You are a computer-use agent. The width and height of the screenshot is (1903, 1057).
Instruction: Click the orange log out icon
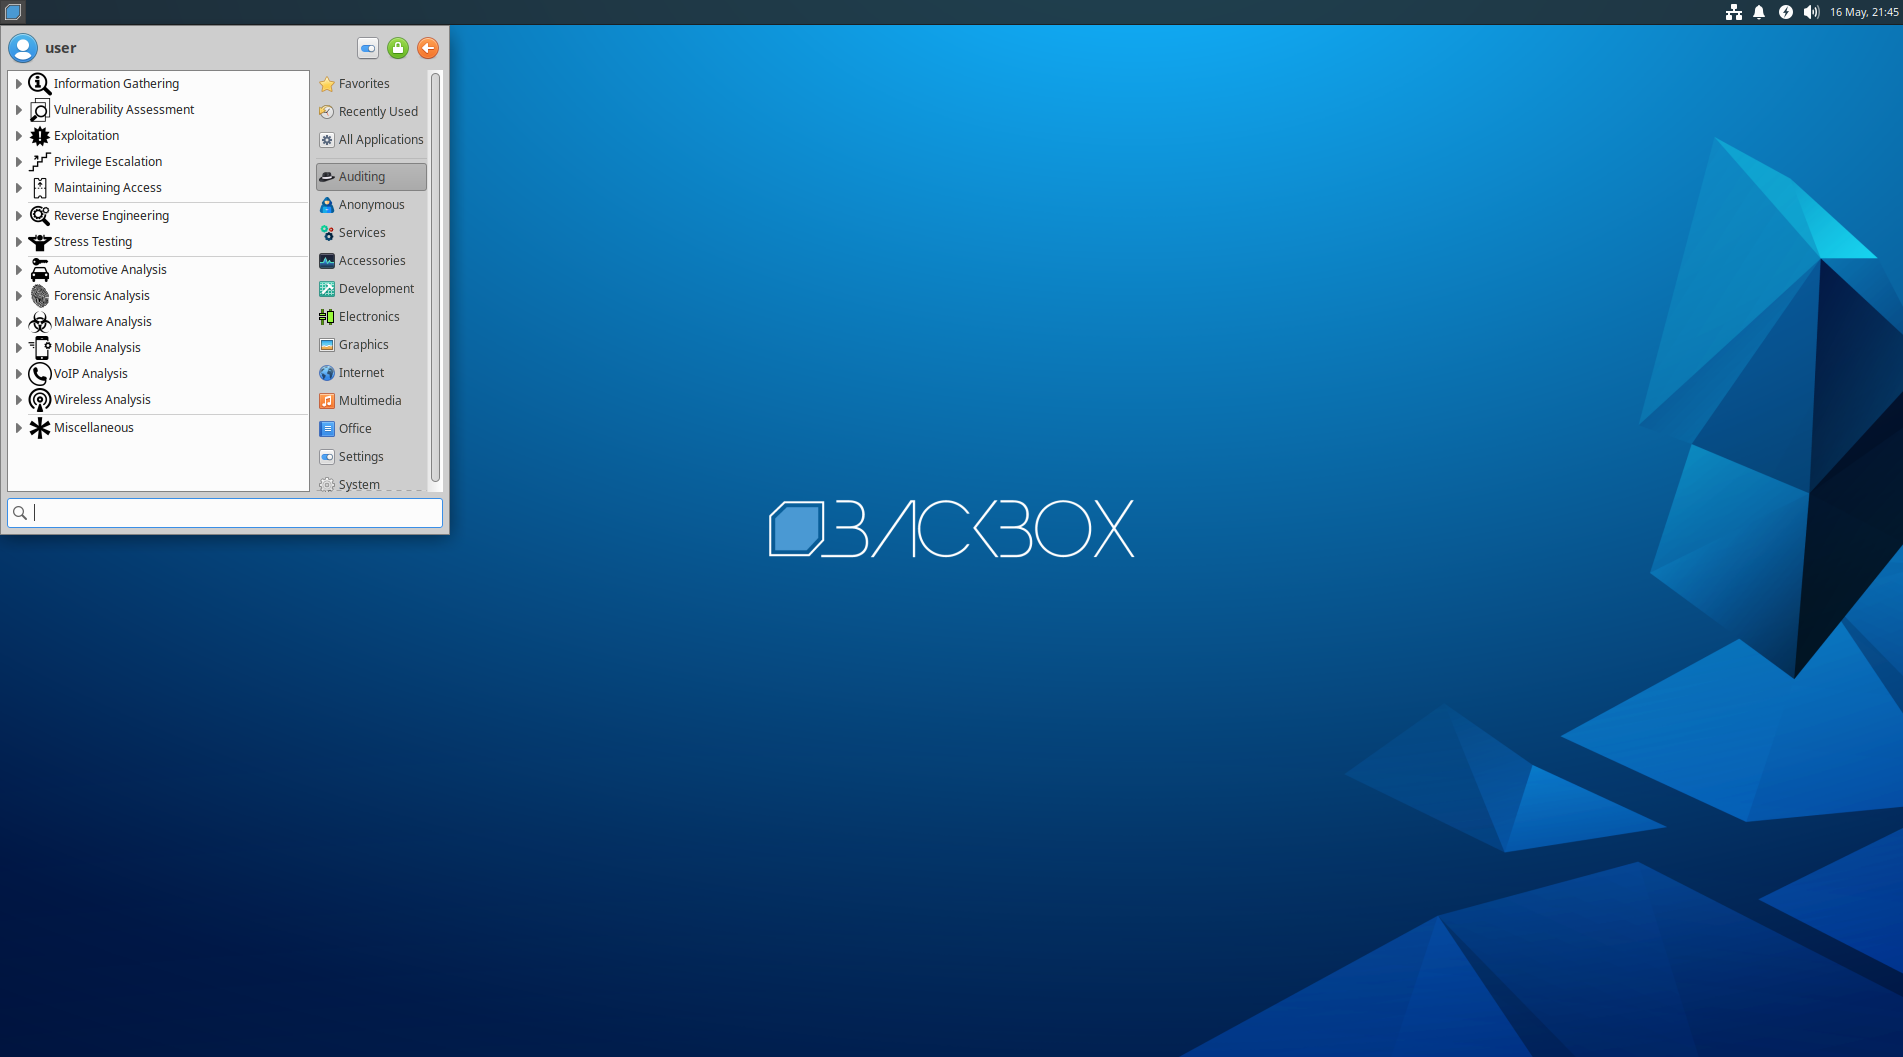pyautogui.click(x=428, y=48)
